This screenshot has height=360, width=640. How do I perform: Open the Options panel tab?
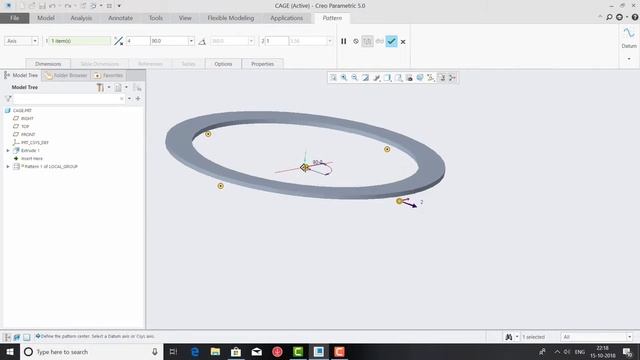tap(223, 64)
